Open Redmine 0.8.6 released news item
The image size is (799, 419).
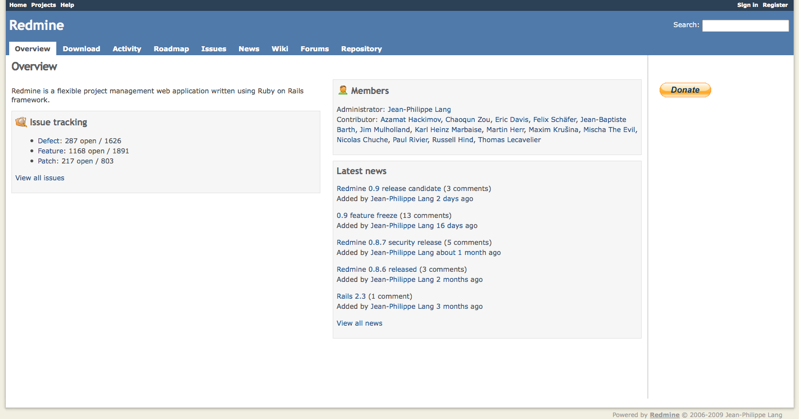click(x=377, y=270)
